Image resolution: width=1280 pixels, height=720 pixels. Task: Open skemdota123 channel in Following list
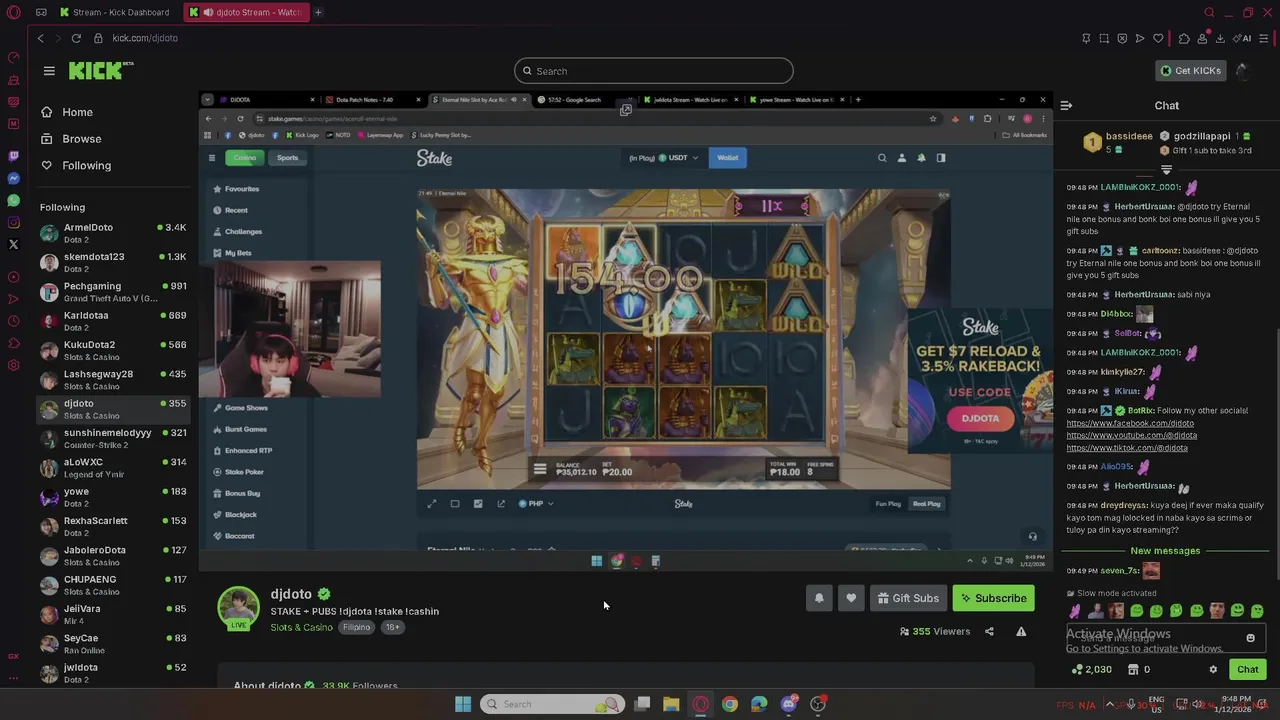[113, 262]
